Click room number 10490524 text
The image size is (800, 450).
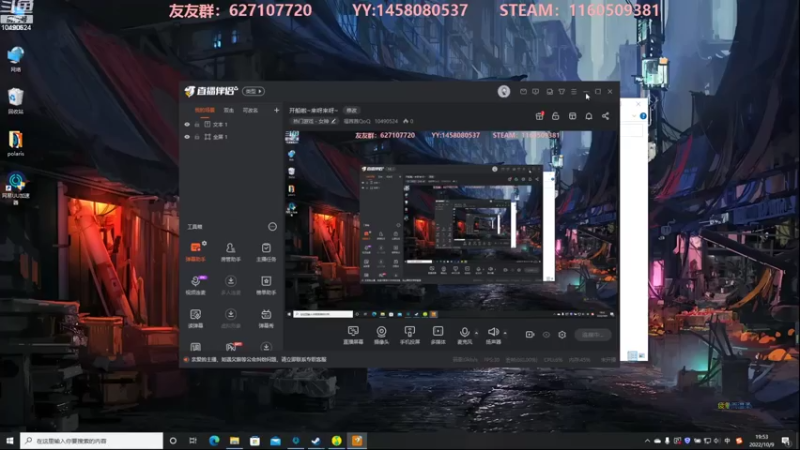(x=386, y=121)
